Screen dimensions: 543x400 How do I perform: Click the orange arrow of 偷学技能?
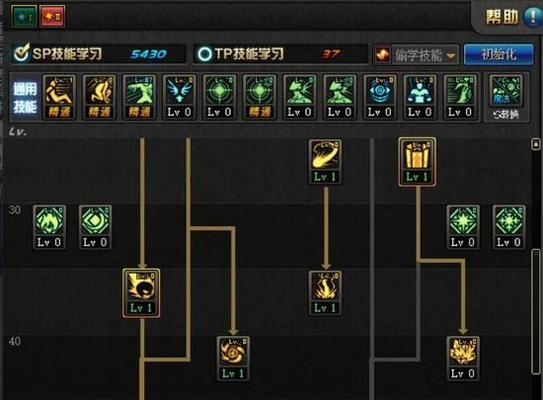click(451, 55)
